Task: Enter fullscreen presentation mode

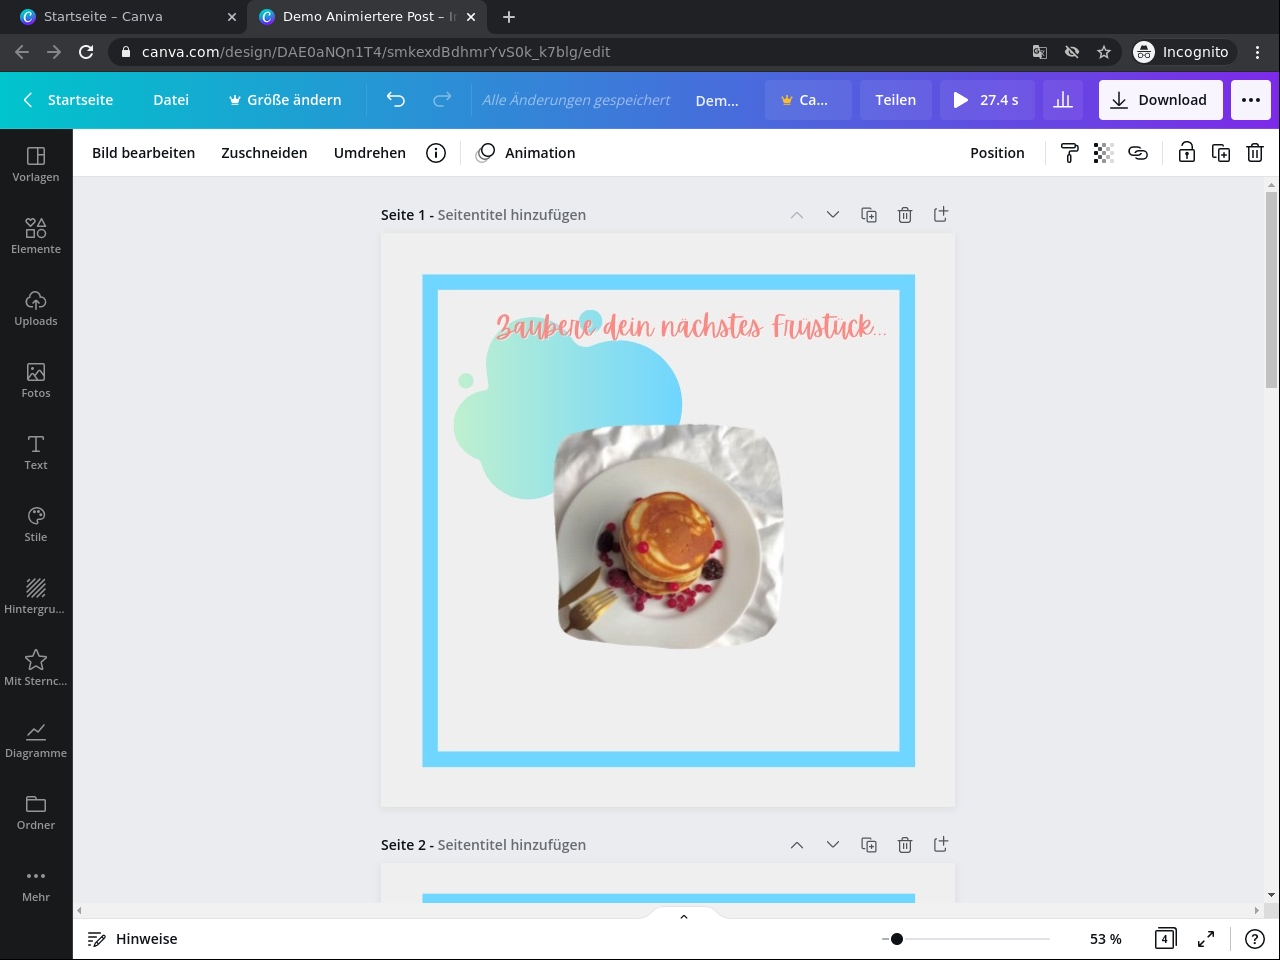Action: click(1206, 939)
